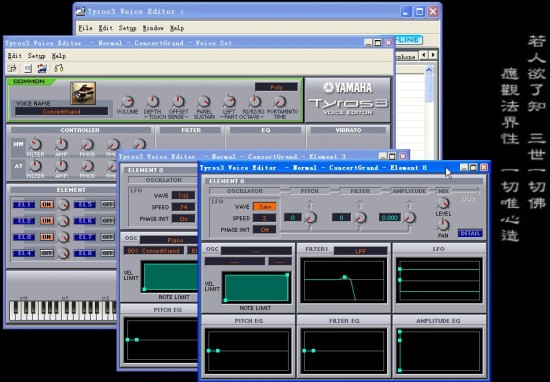Open the 001 ConcertGrand wave selector
The image size is (550, 382).
click(x=154, y=251)
